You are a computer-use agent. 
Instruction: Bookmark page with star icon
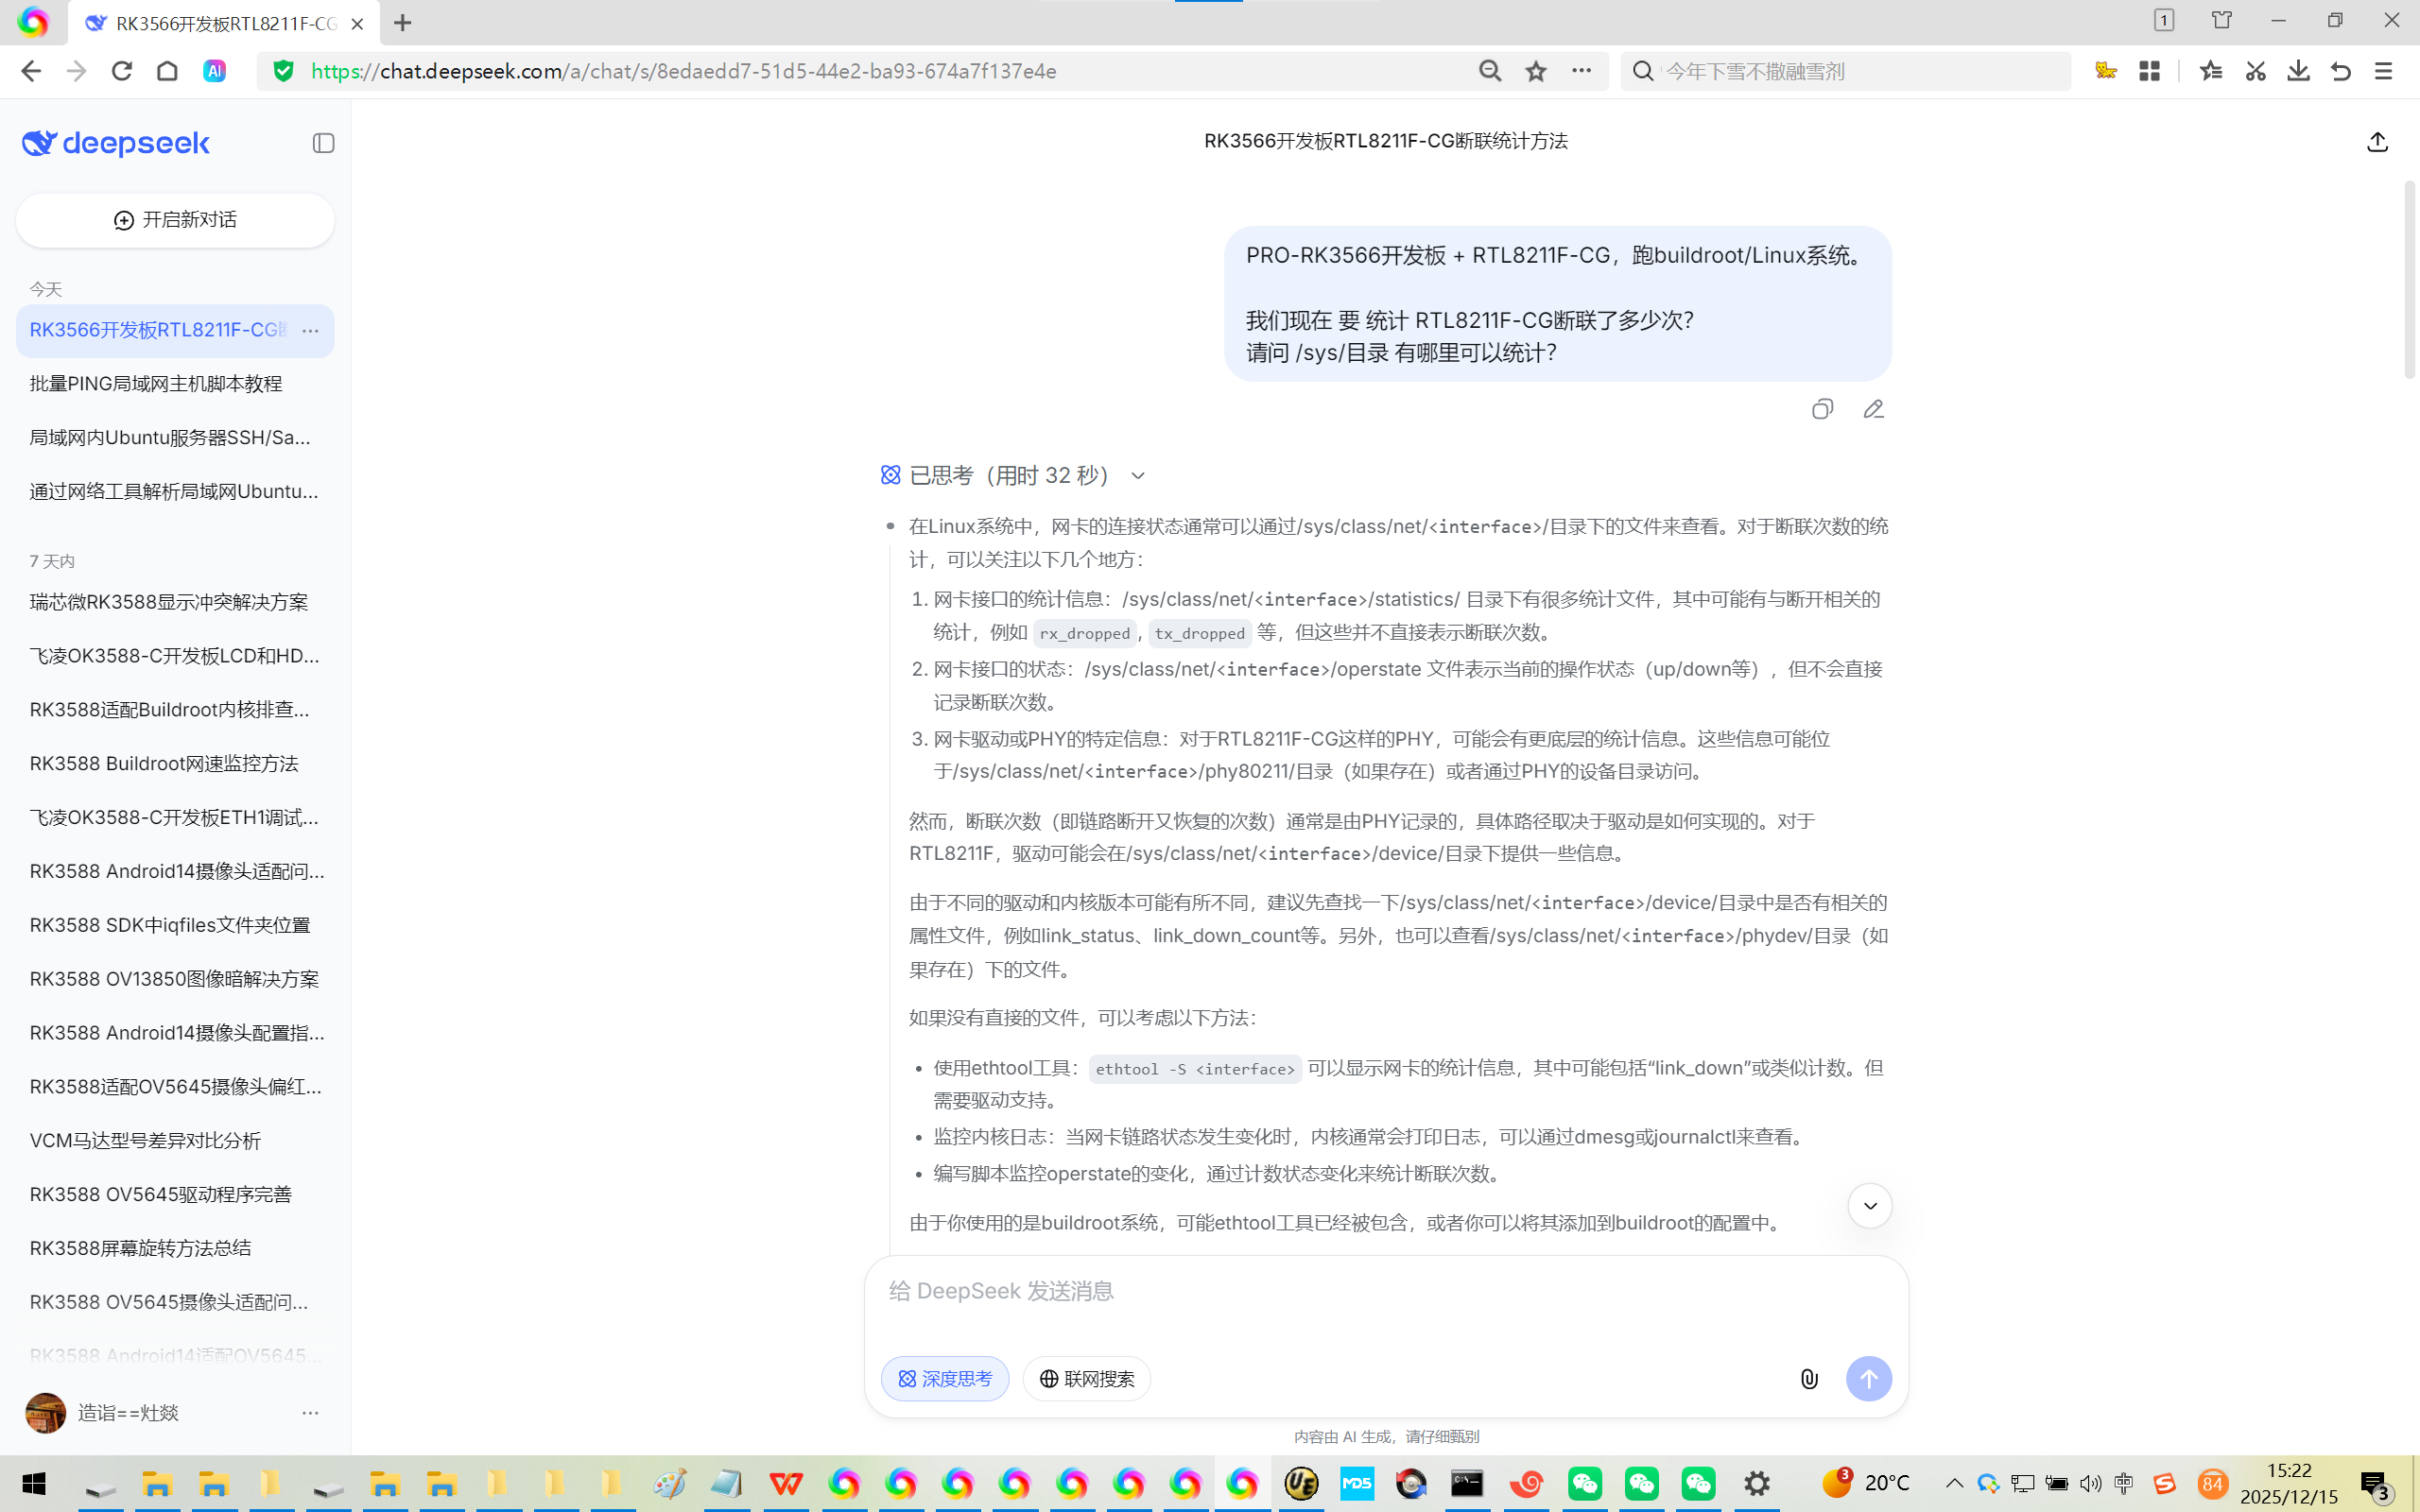point(1536,71)
